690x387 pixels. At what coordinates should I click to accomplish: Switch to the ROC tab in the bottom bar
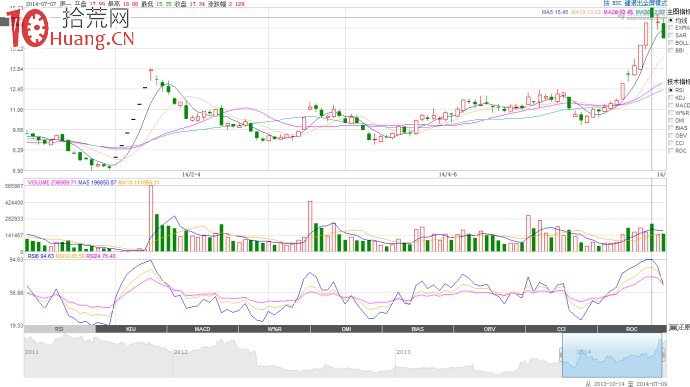[632, 329]
